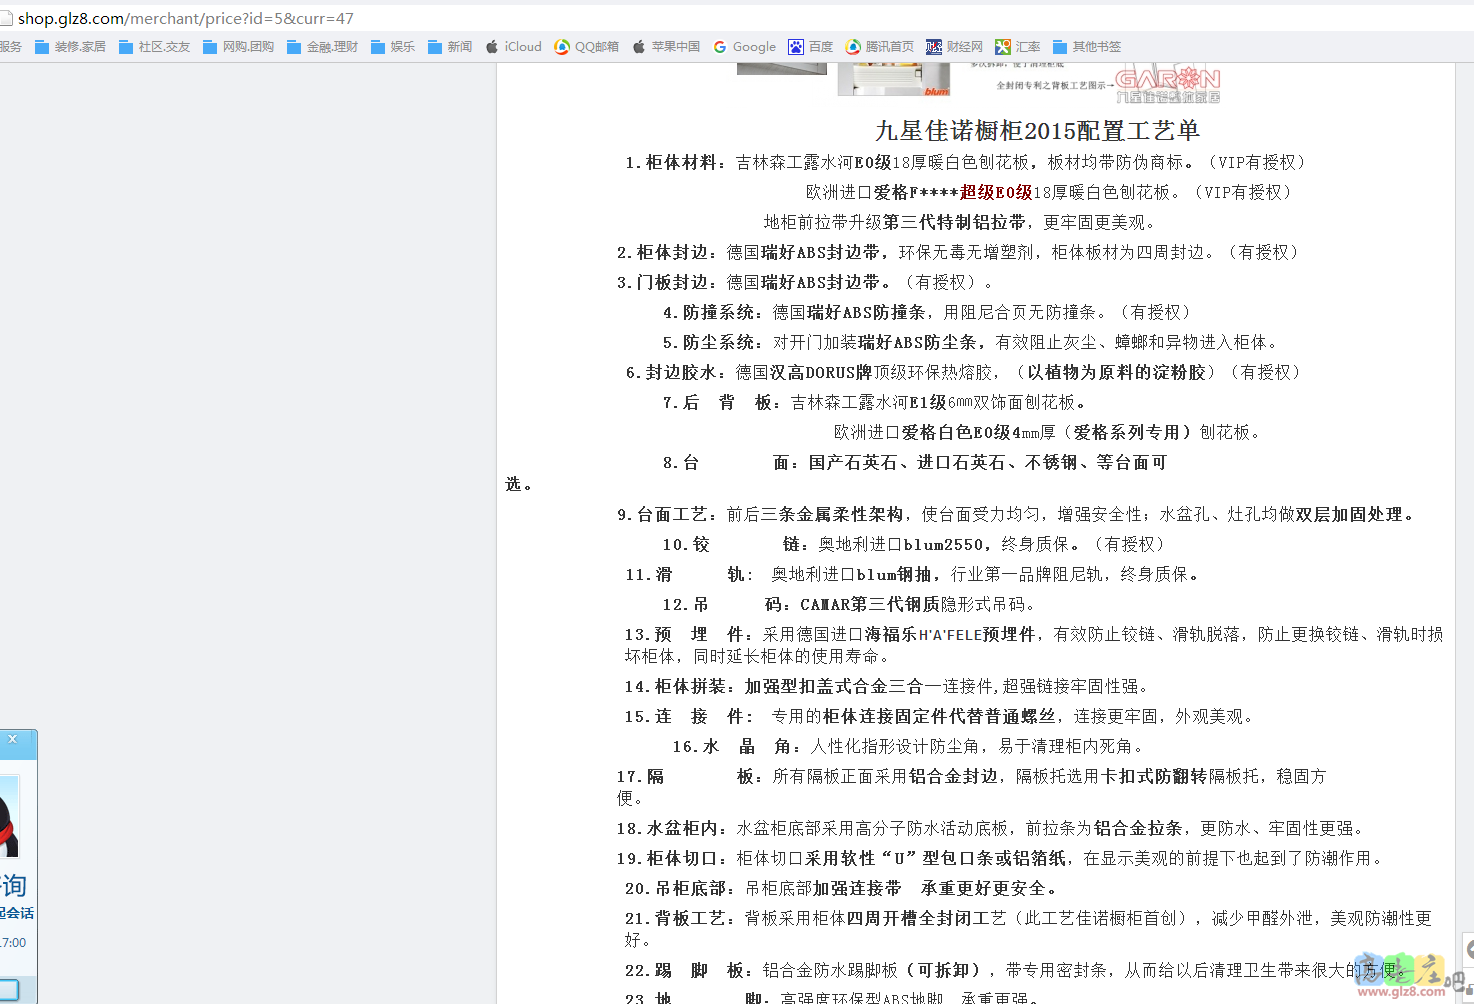Open the 腾讯首页 bookmark
The image size is (1474, 1004).
(x=880, y=47)
